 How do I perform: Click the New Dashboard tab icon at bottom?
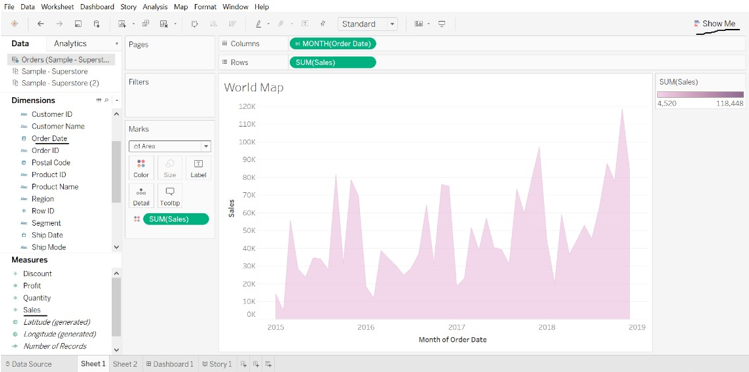click(x=256, y=364)
